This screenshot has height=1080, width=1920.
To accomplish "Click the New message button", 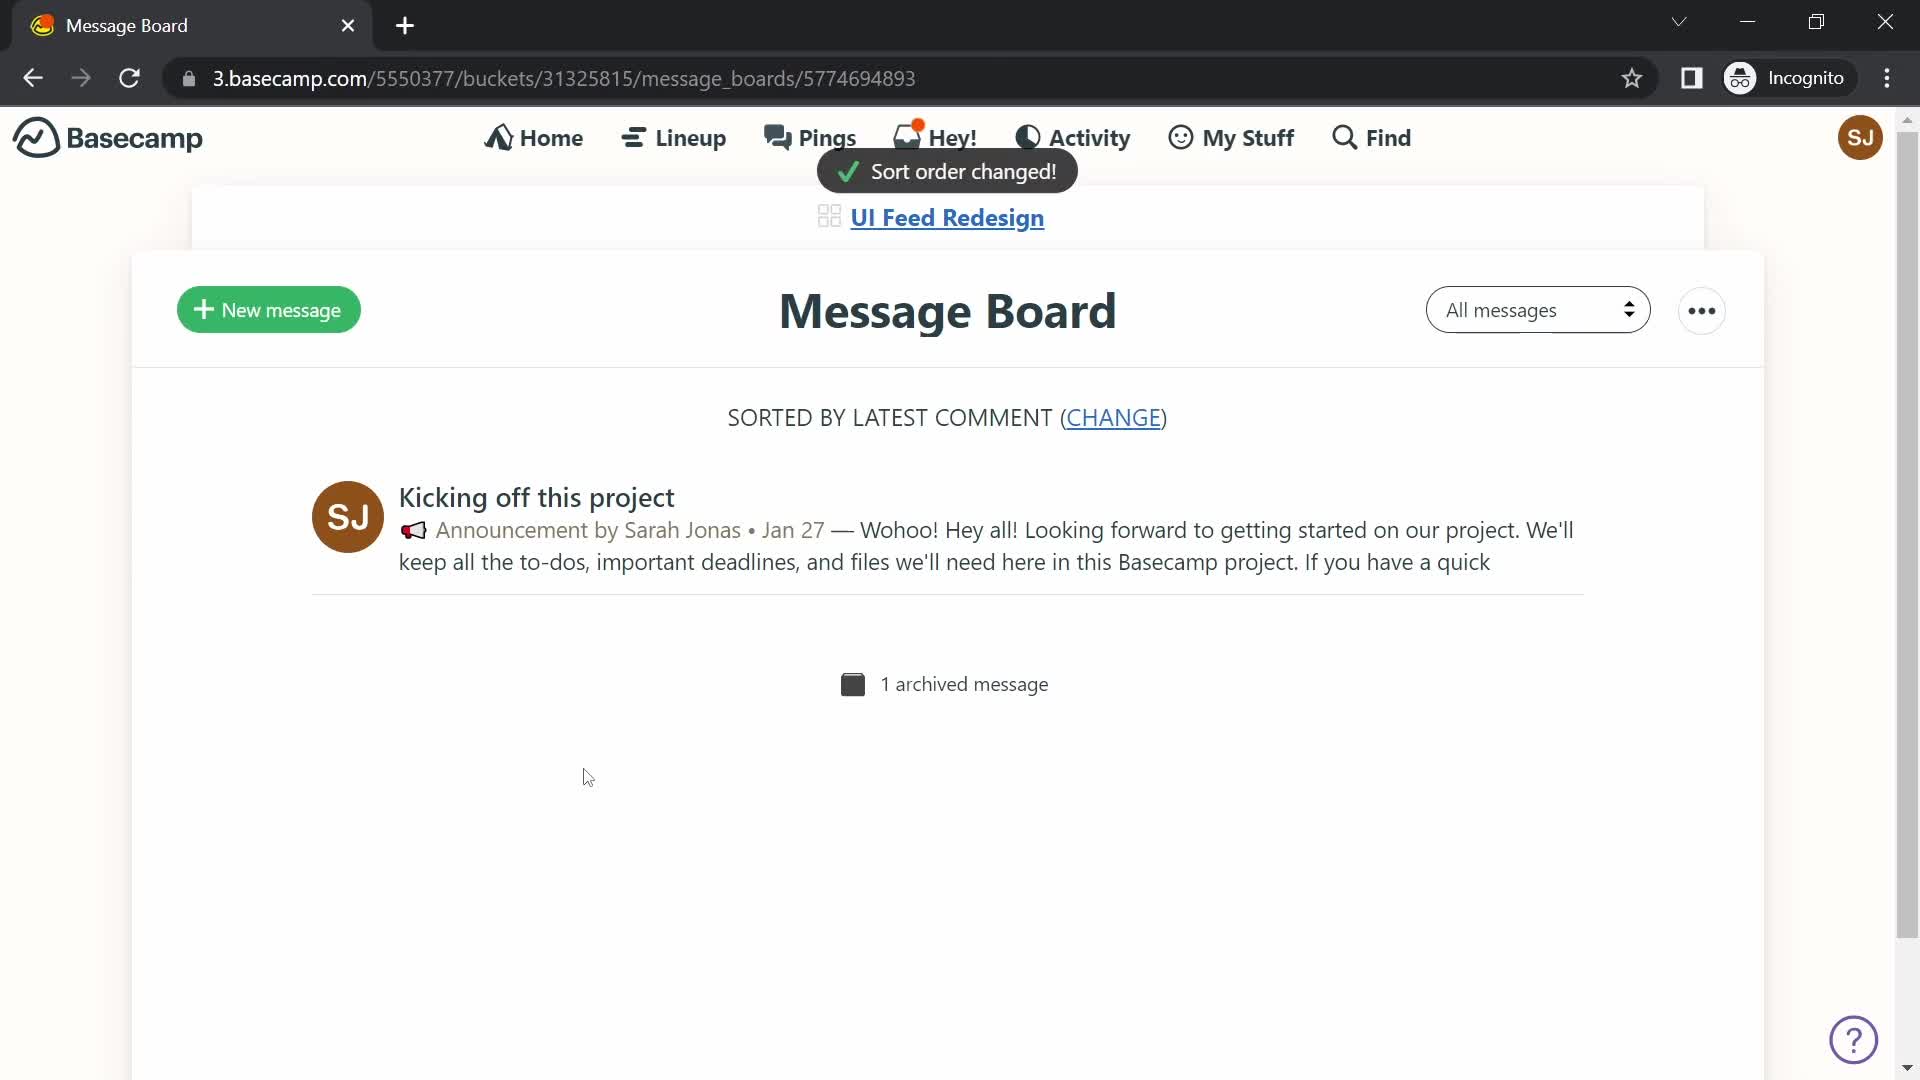I will point(268,309).
